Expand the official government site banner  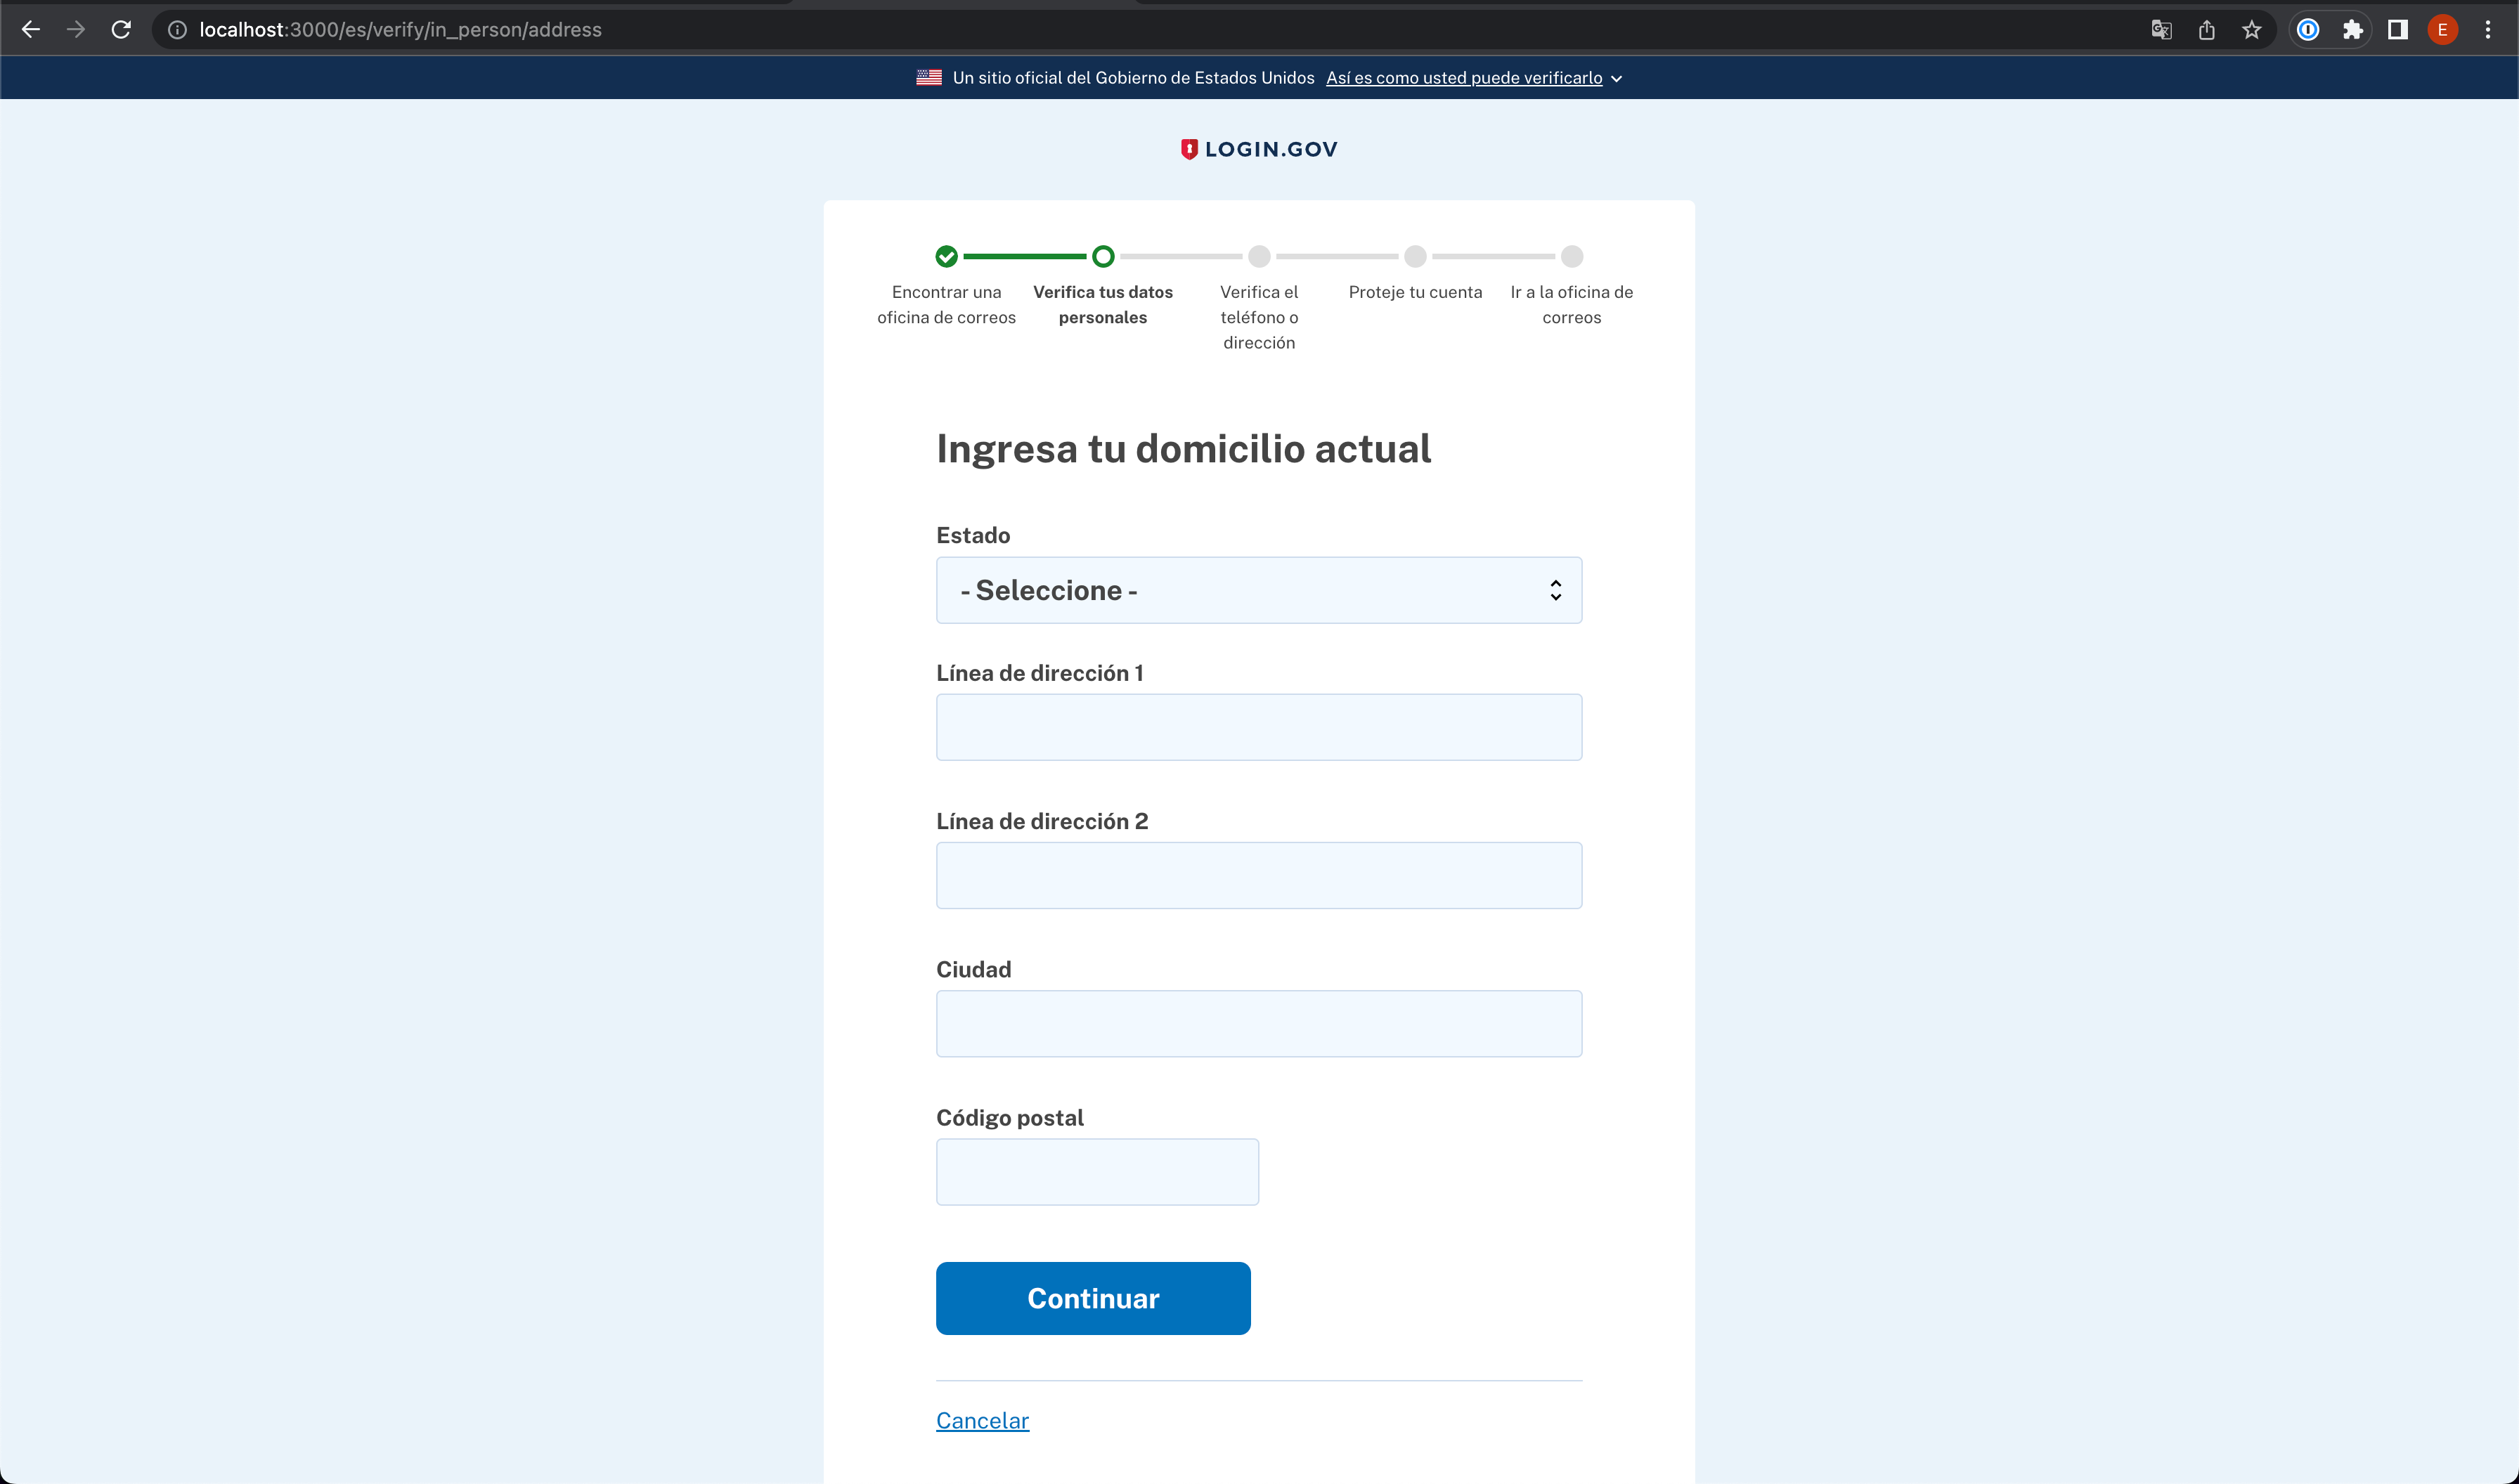(1473, 78)
